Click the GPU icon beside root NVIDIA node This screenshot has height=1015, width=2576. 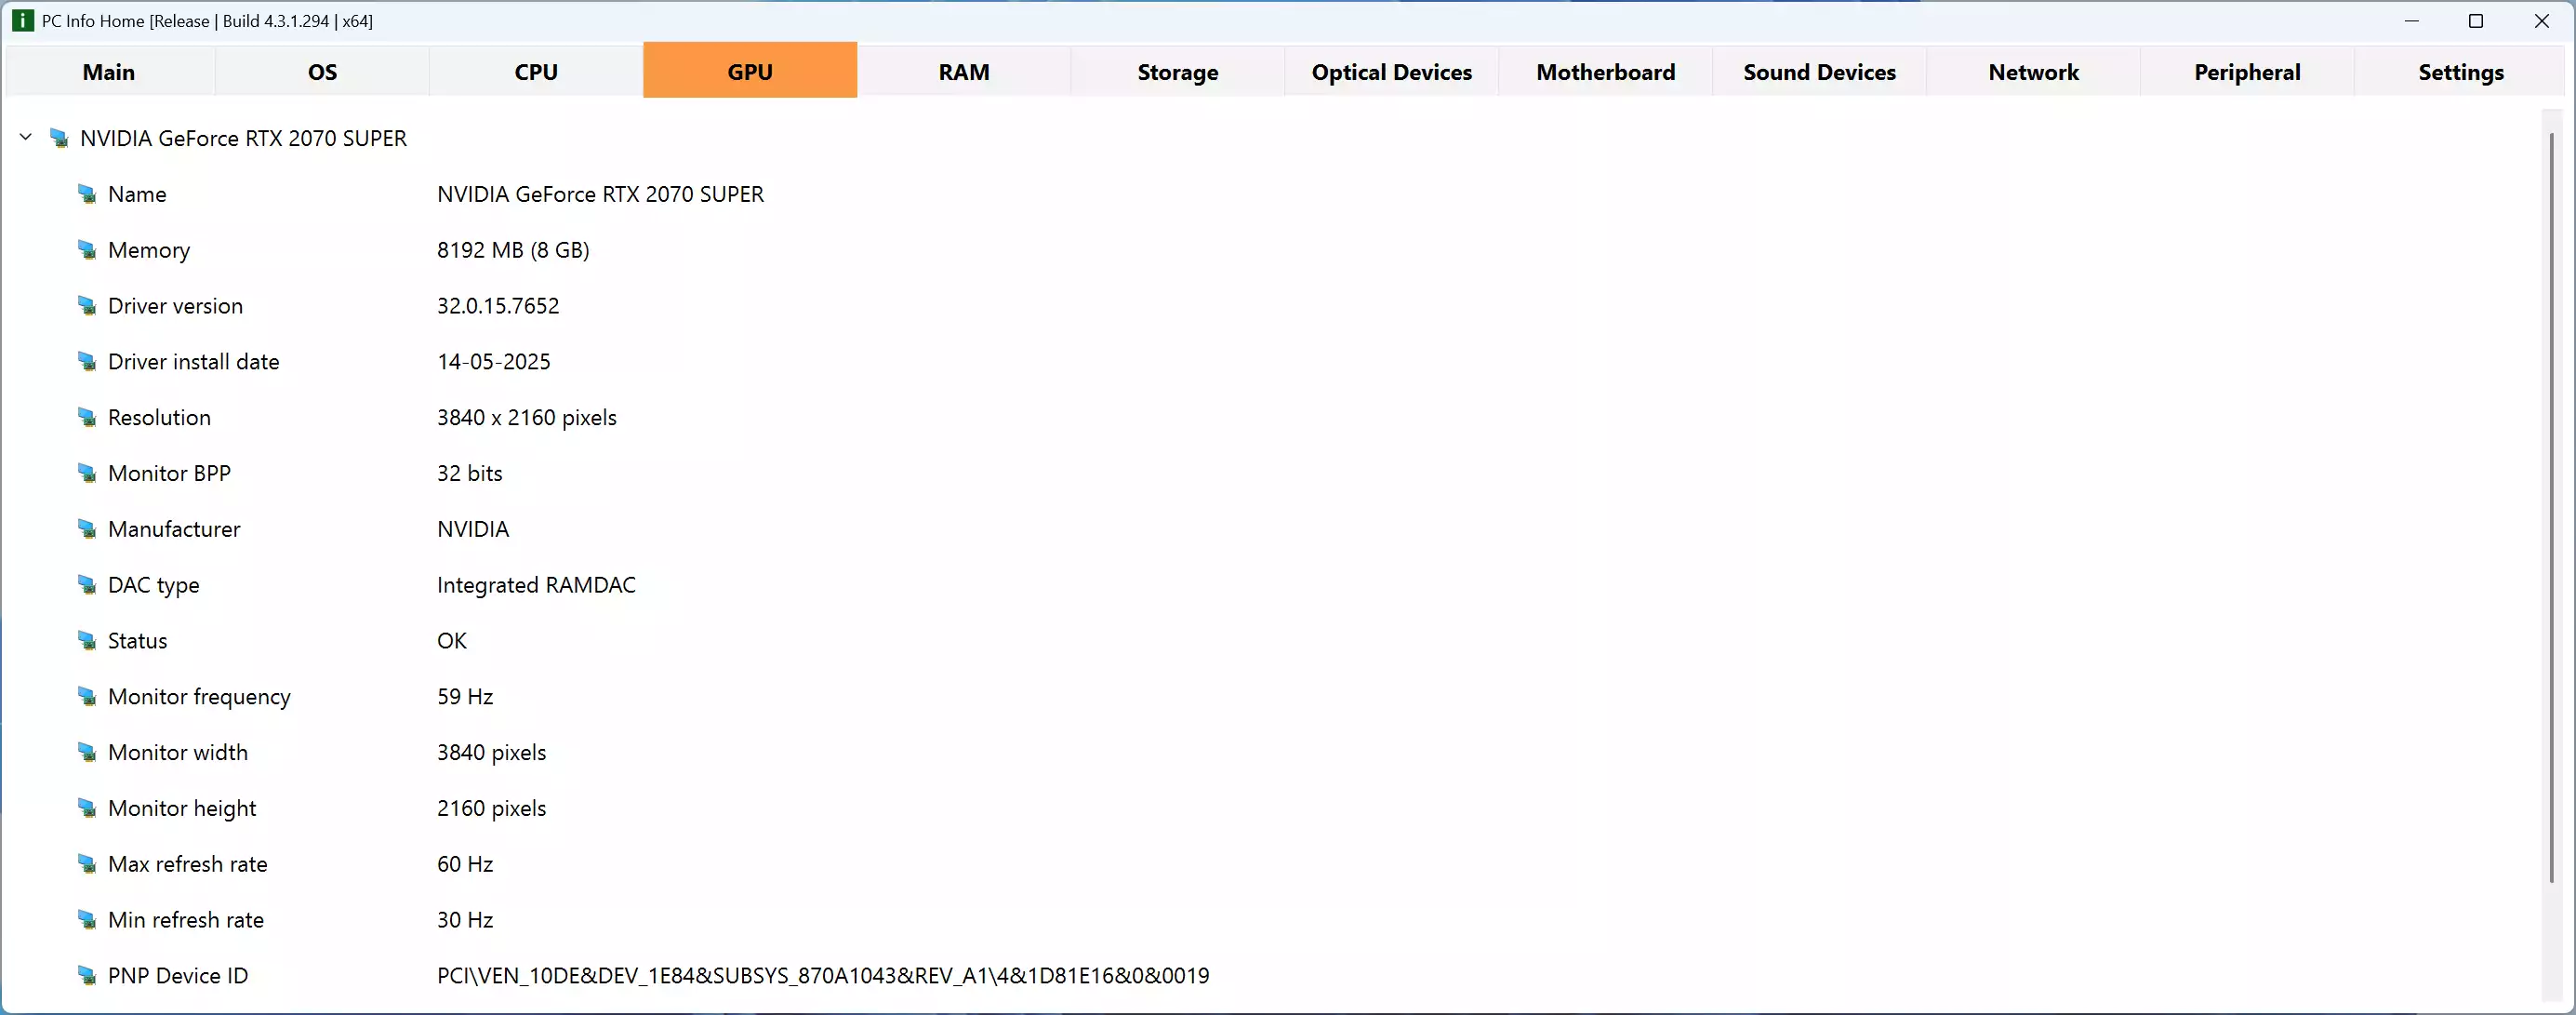coord(60,138)
